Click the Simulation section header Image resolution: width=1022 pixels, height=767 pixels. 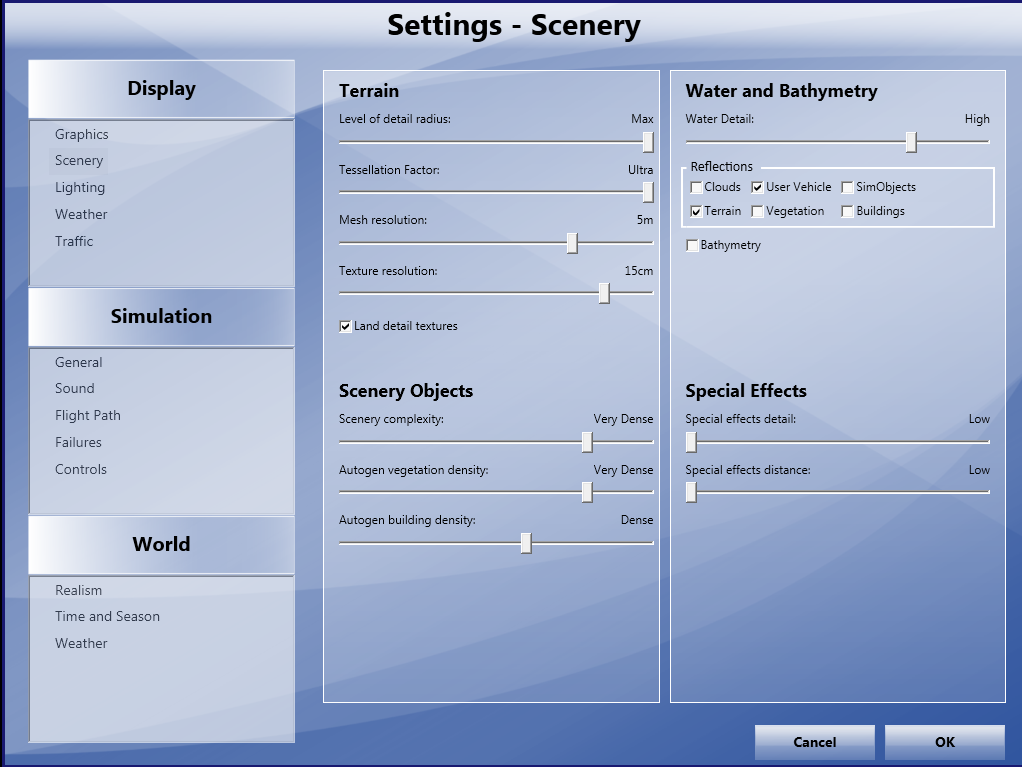click(x=161, y=317)
